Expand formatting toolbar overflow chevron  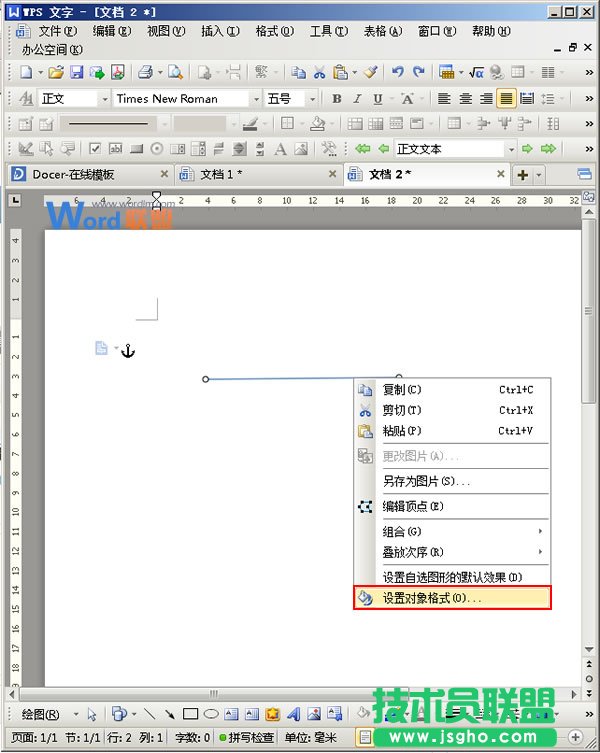tap(589, 99)
